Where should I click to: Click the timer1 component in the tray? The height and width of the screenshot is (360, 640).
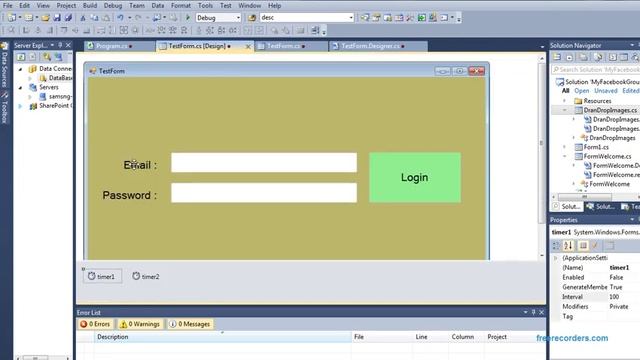click(102, 276)
